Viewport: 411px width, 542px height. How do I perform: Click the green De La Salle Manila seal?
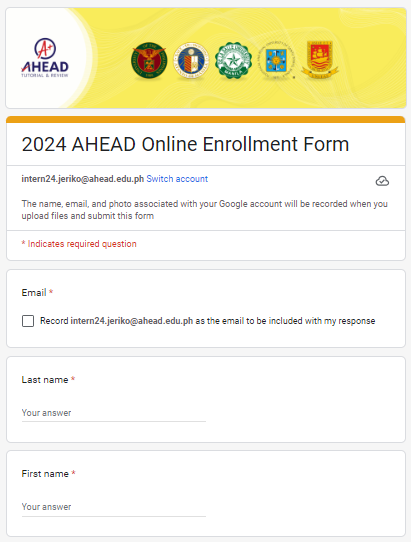(233, 60)
